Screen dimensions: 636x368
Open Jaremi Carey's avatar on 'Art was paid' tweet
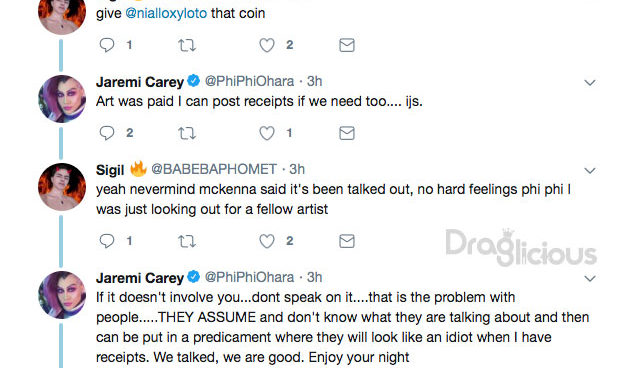62,99
